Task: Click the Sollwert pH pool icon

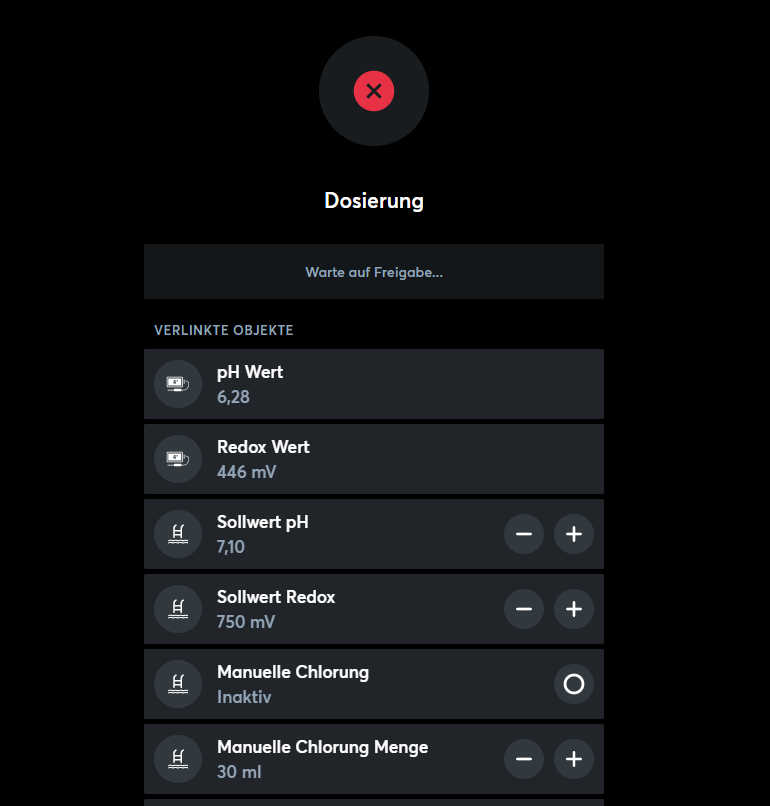Action: pyautogui.click(x=178, y=534)
